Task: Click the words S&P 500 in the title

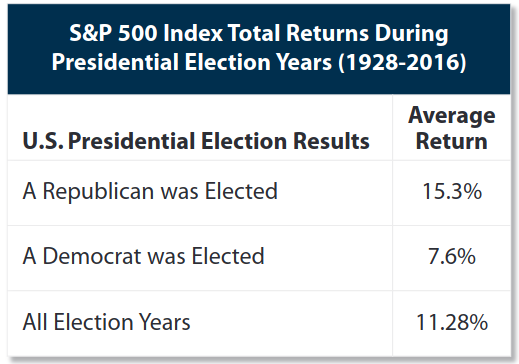Action: 113,33
